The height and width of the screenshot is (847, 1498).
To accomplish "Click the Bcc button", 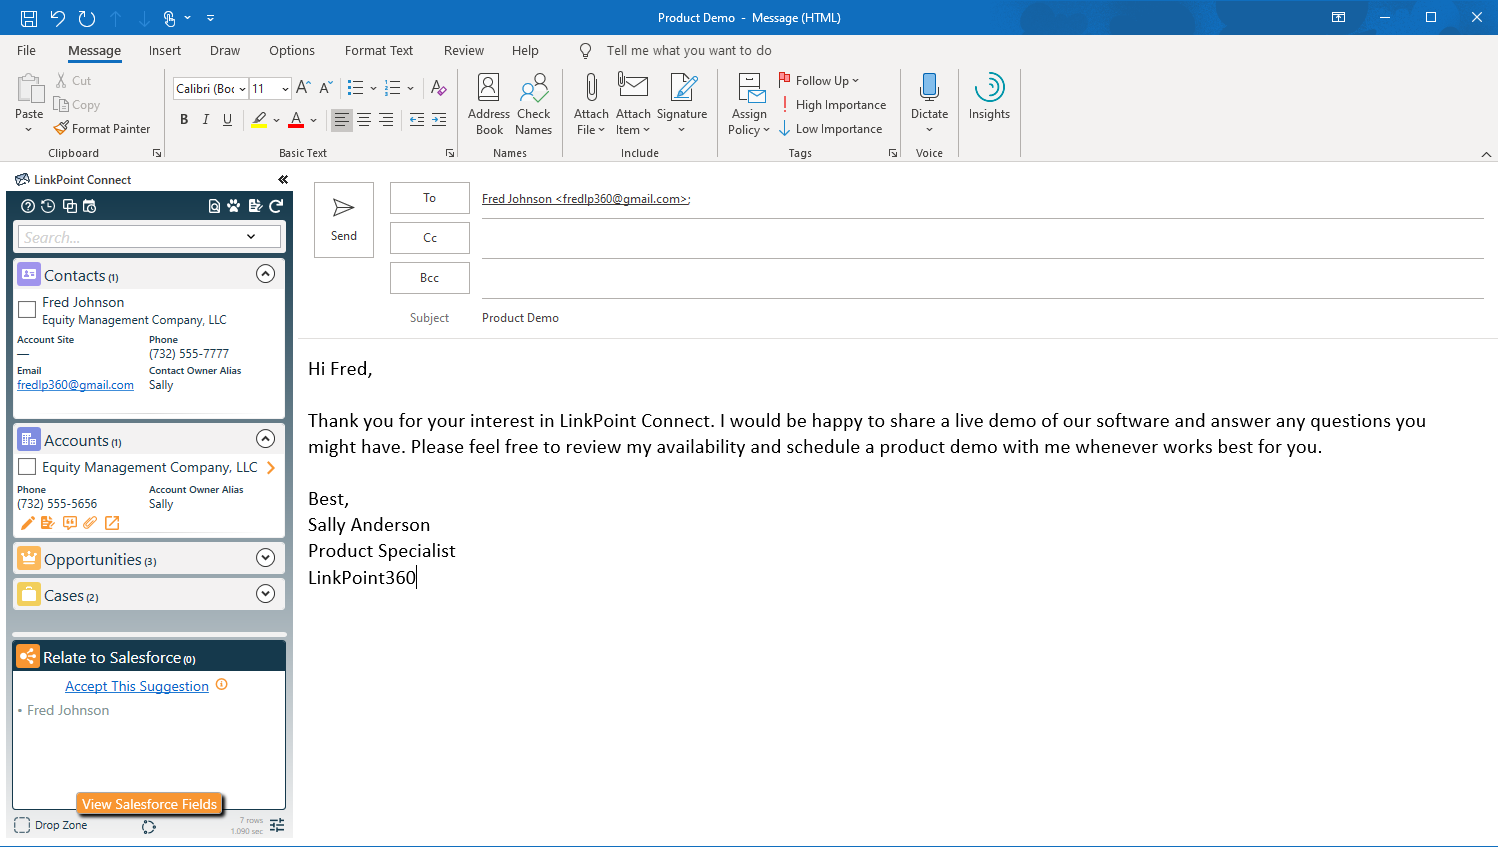I will 430,278.
